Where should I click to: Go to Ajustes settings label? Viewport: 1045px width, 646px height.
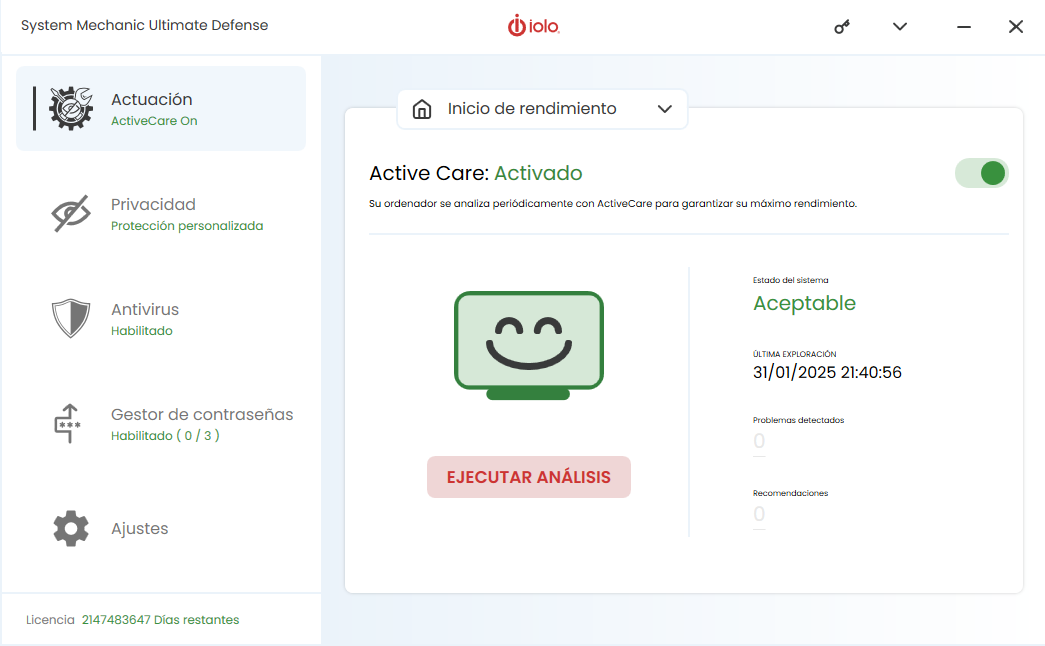tap(139, 528)
